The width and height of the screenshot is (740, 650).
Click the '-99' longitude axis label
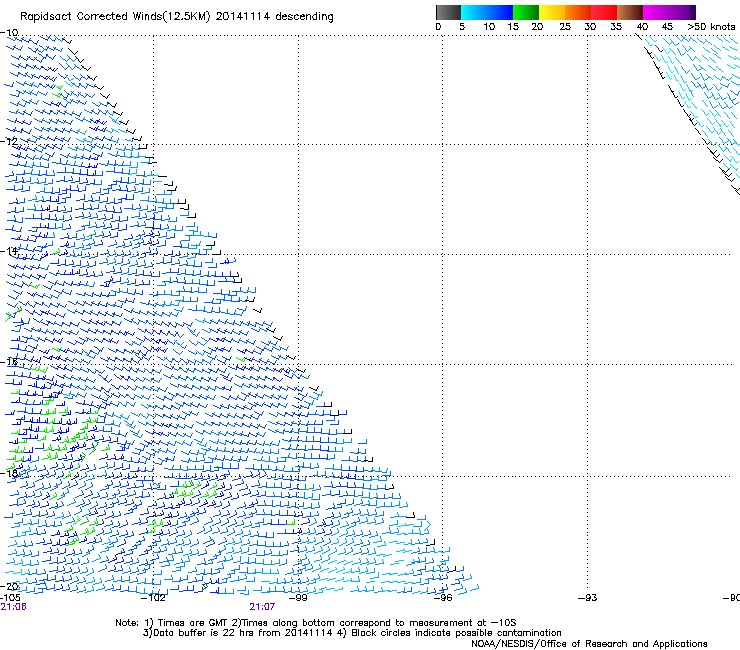pyautogui.click(x=298, y=598)
